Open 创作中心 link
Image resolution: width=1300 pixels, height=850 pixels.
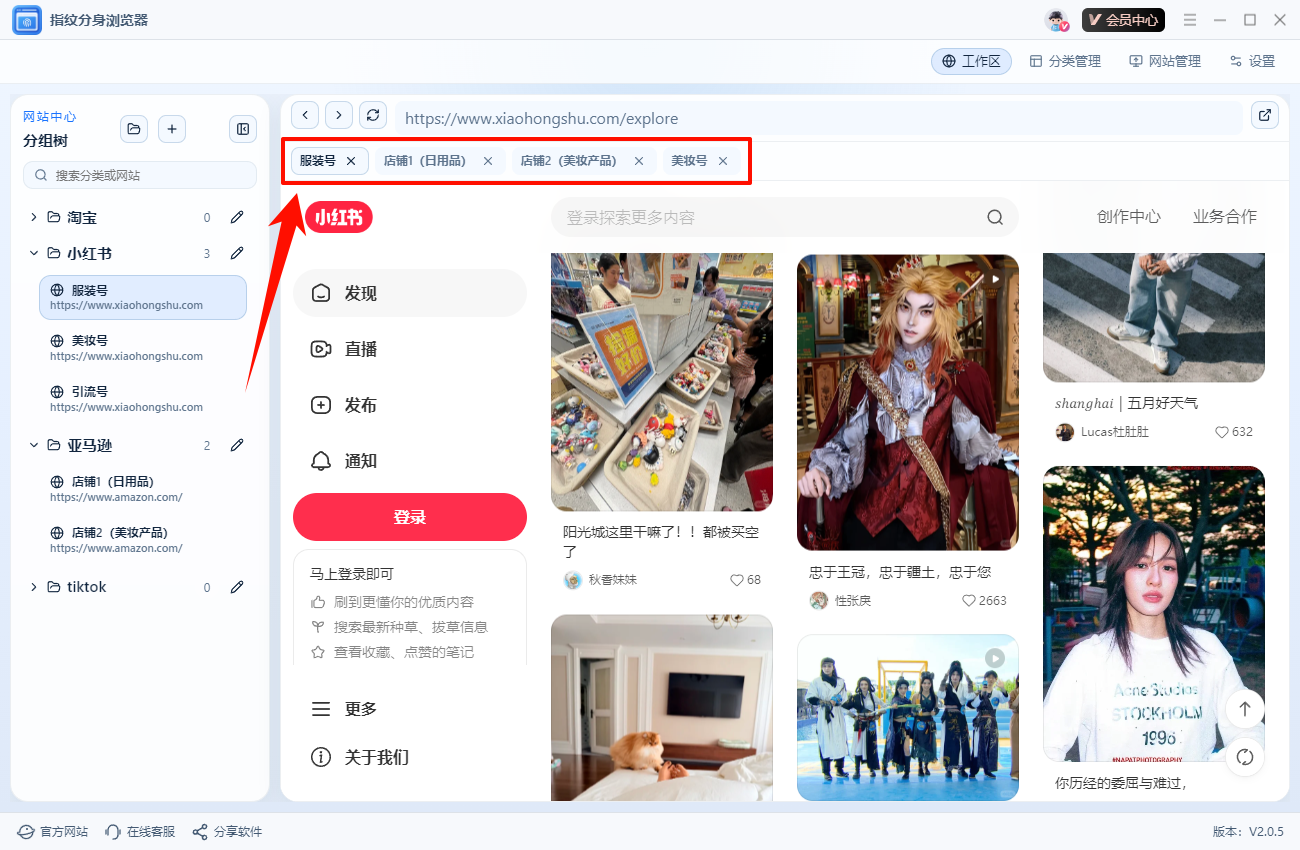1128,217
